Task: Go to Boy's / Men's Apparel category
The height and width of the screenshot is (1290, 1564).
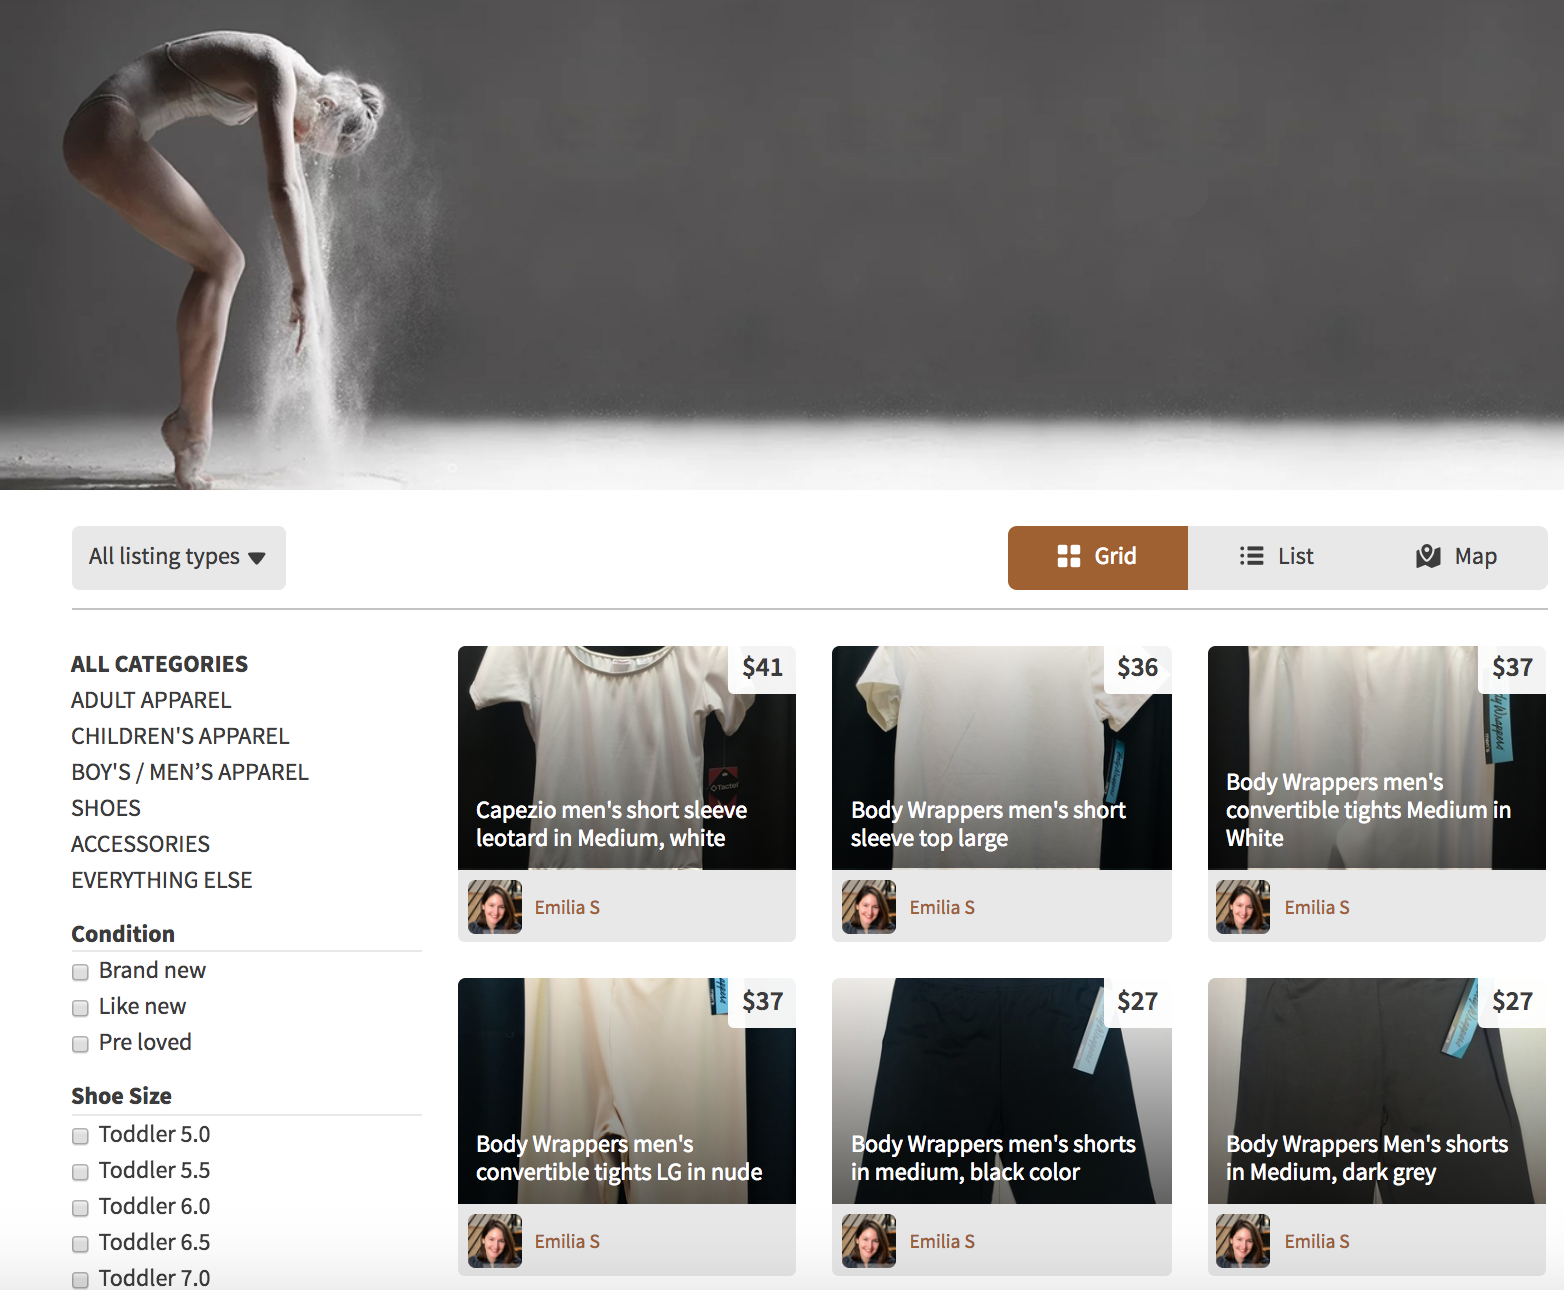Action: pyautogui.click(x=190, y=772)
